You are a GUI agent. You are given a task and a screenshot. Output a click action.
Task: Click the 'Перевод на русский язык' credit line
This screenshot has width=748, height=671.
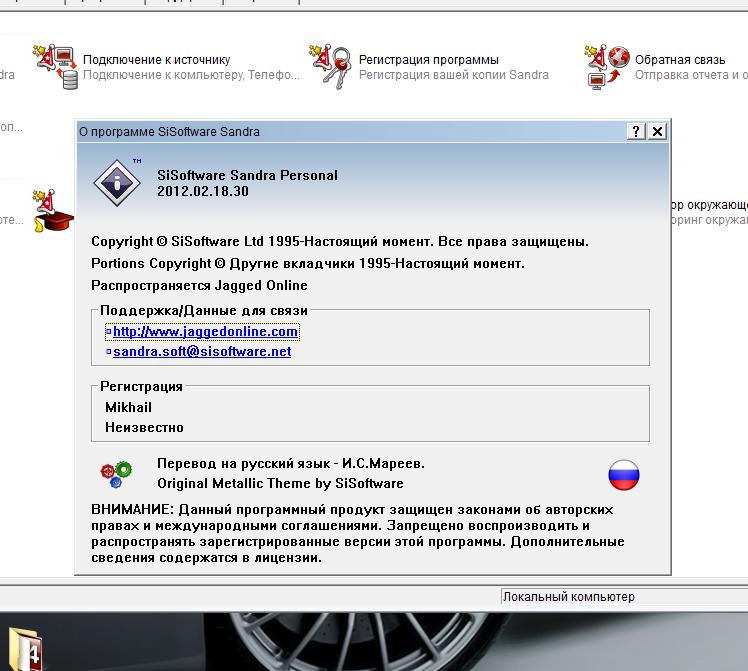(x=291, y=464)
